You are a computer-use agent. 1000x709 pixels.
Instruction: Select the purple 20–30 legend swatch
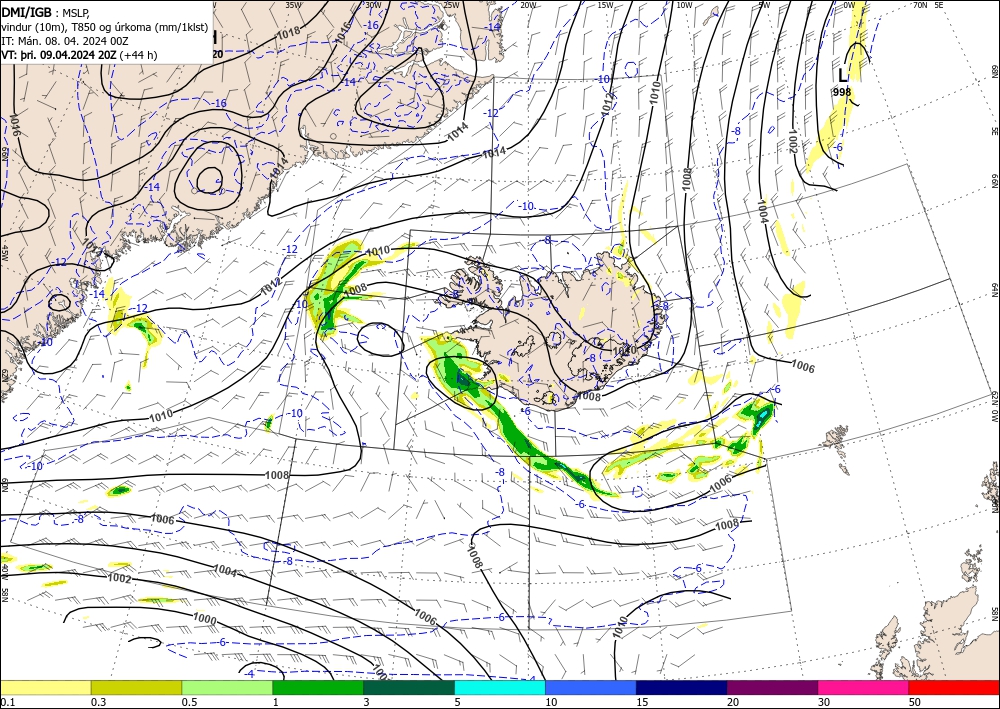772,687
